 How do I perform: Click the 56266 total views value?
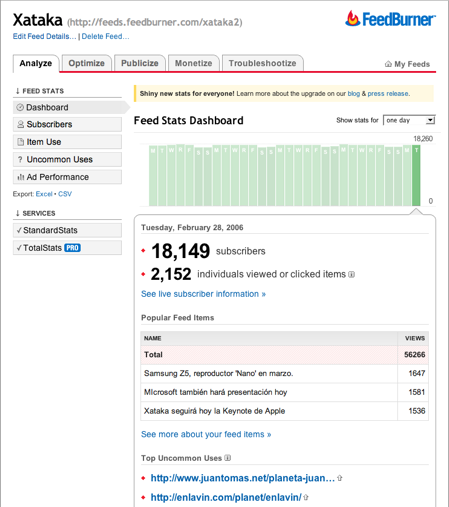(415, 355)
